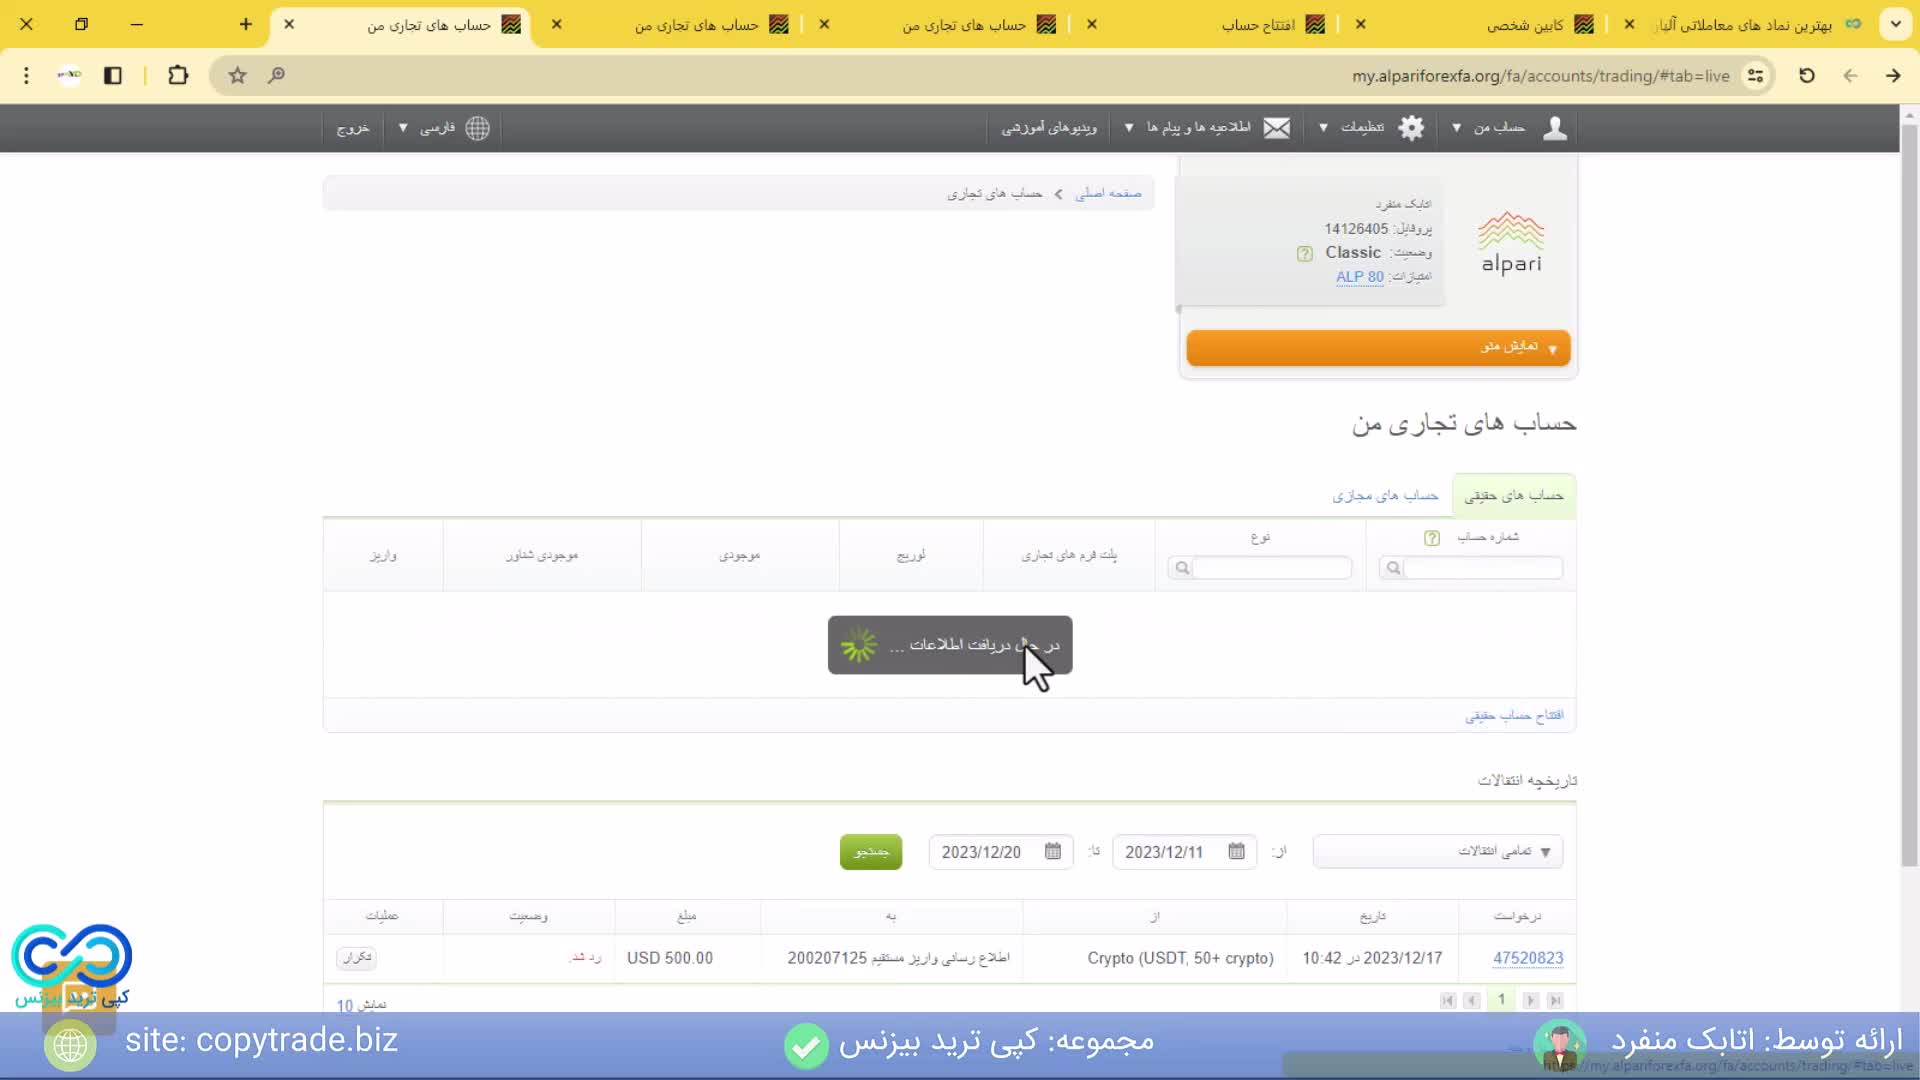Screen dimensions: 1920x1080
Task: Open transfer request 47520823 link
Action: [x=1527, y=957]
